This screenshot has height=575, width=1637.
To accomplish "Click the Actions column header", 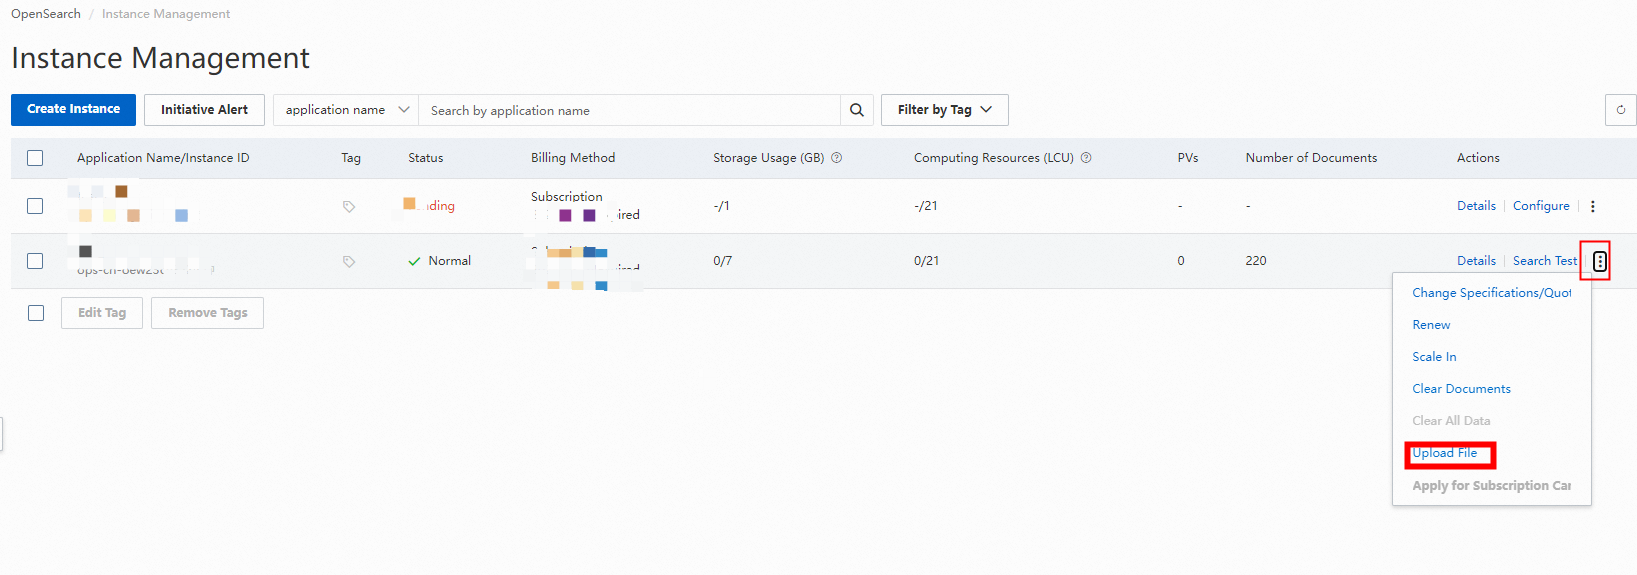I will pos(1478,158).
